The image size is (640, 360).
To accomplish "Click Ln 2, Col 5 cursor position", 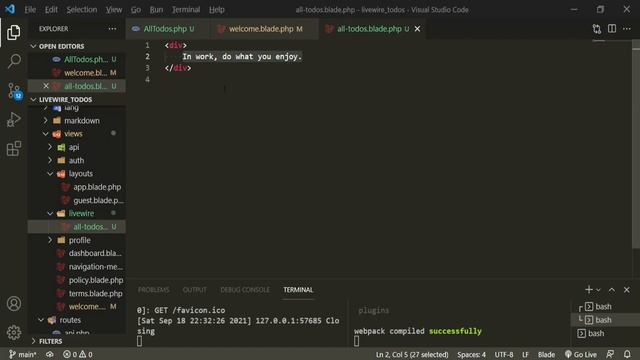I will (x=412, y=354).
